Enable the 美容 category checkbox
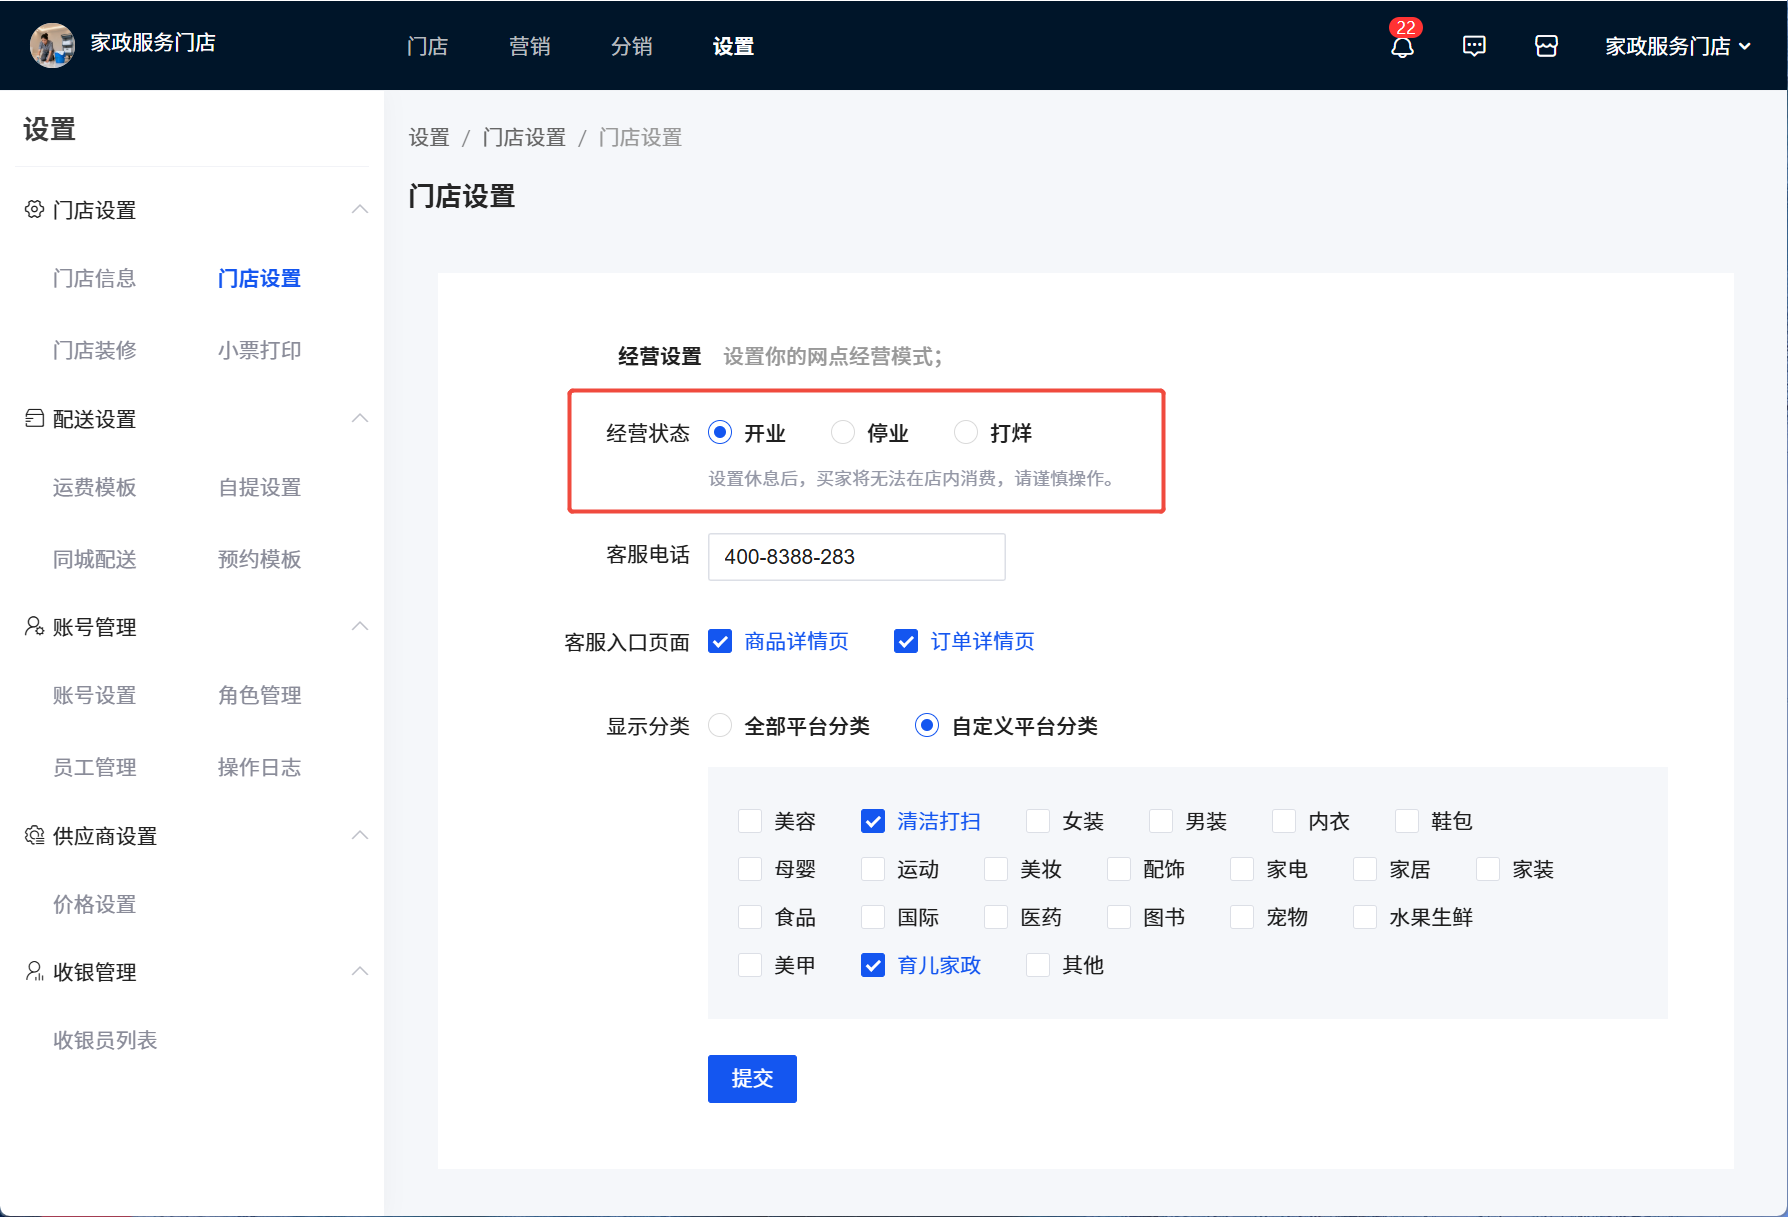Screen dimensions: 1788x1217 click(x=750, y=821)
